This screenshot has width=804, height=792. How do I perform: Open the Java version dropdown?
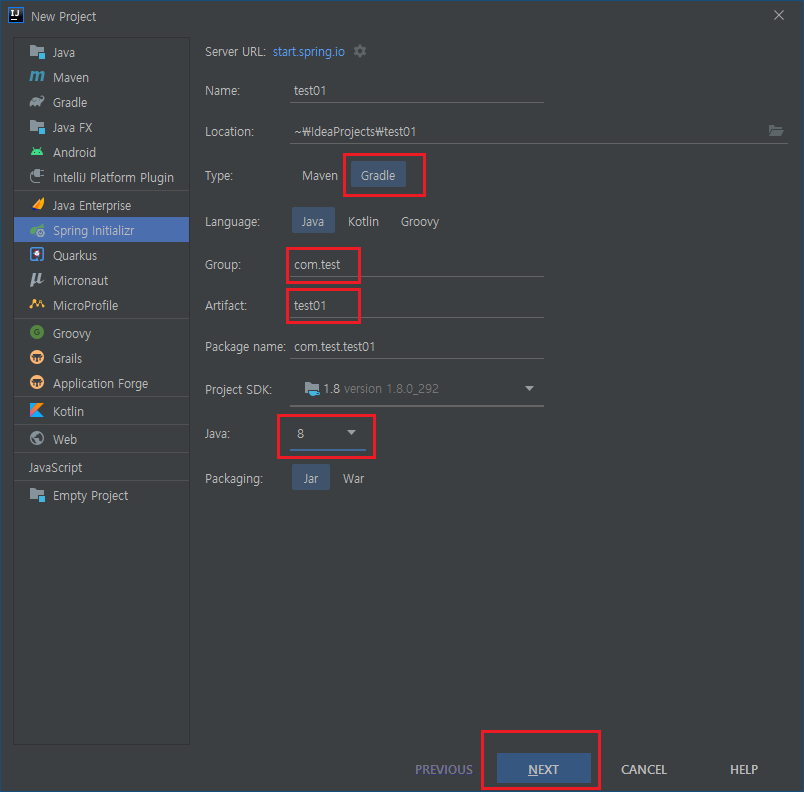click(x=328, y=434)
